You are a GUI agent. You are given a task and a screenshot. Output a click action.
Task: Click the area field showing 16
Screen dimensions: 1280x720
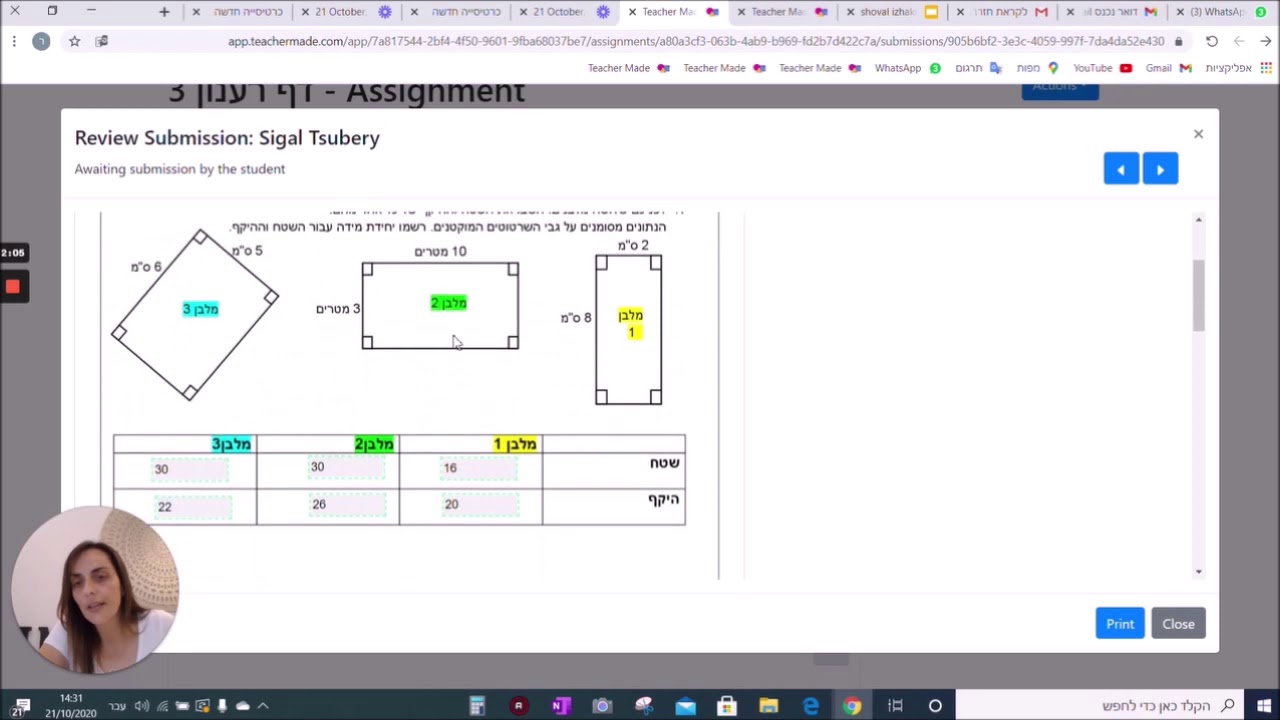(479, 468)
